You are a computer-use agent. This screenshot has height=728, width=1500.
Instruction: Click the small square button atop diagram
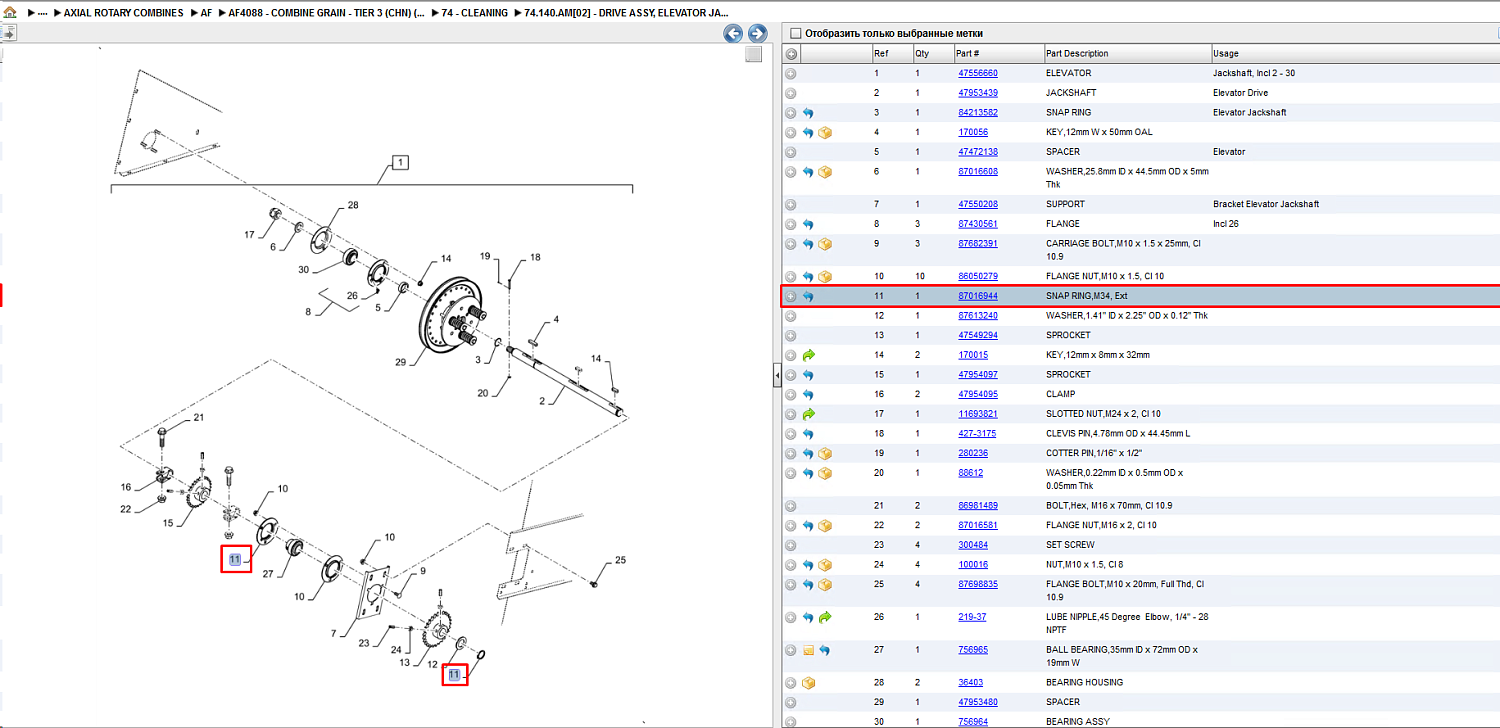pos(754,55)
